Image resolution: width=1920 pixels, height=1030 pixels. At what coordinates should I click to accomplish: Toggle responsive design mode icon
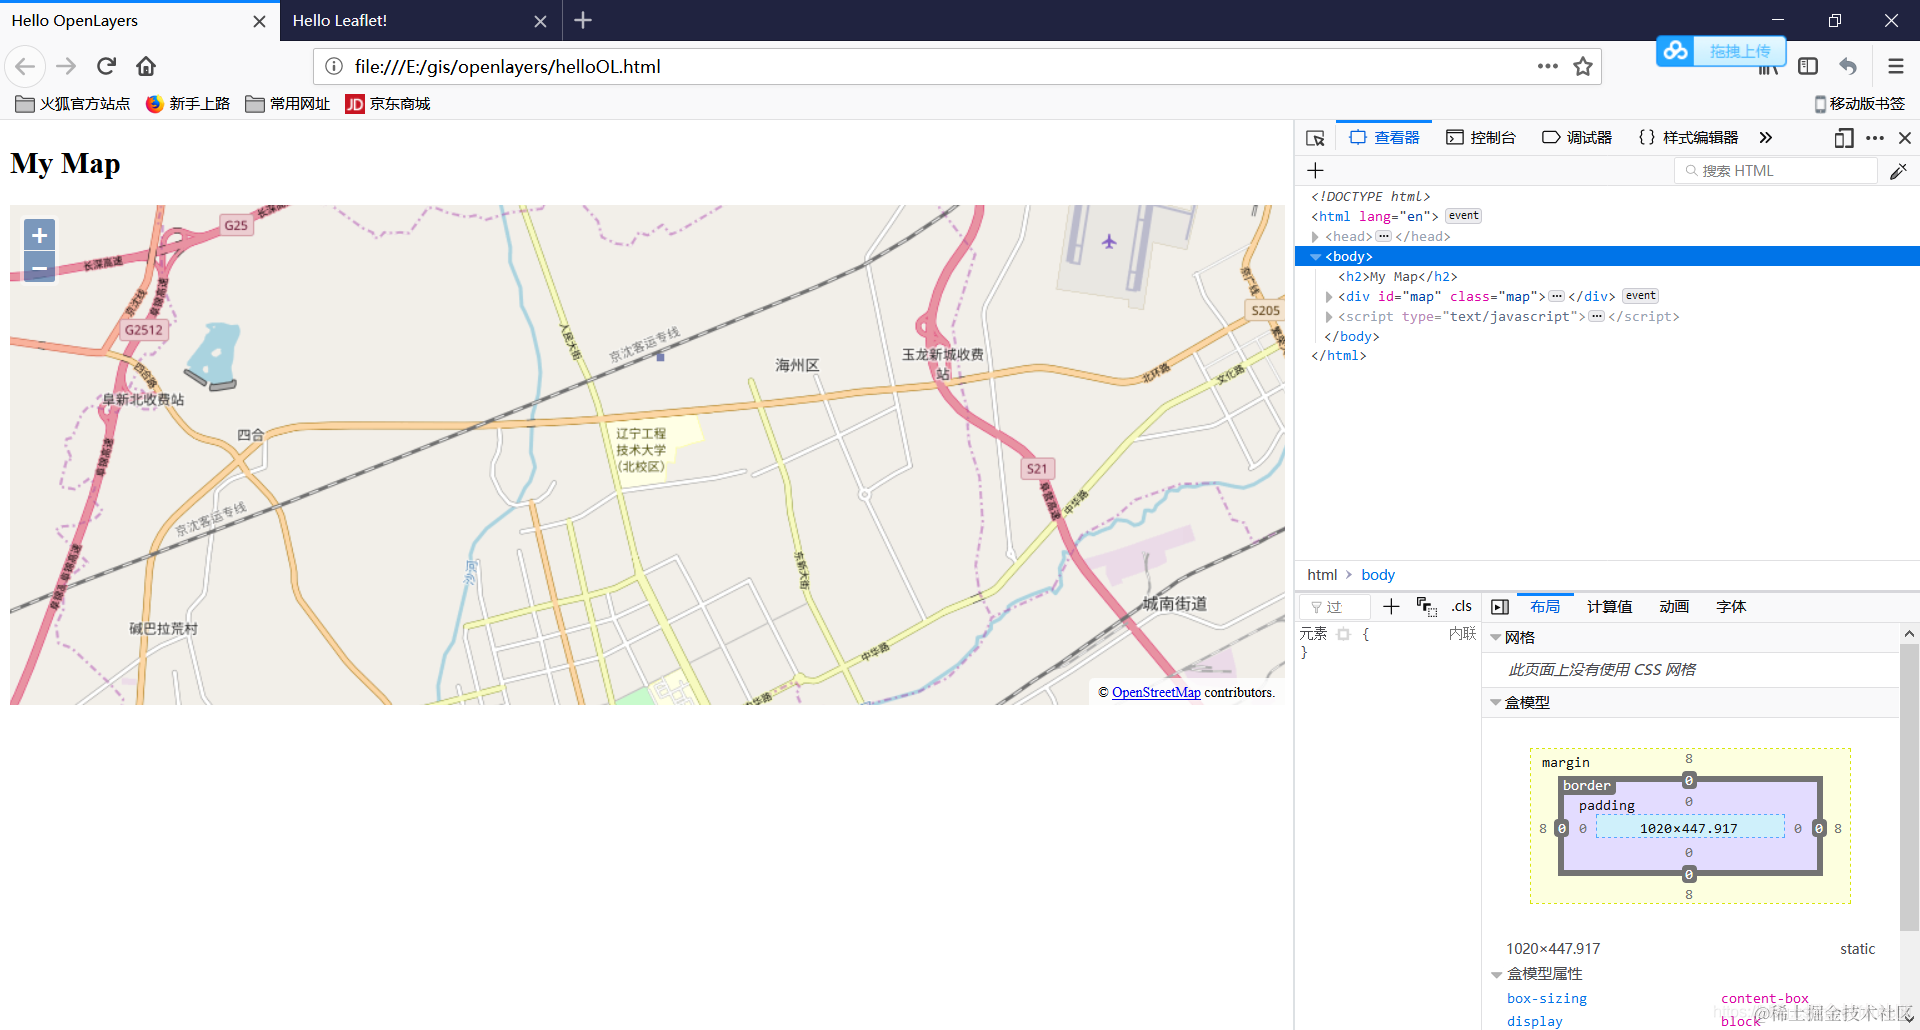pos(1844,138)
